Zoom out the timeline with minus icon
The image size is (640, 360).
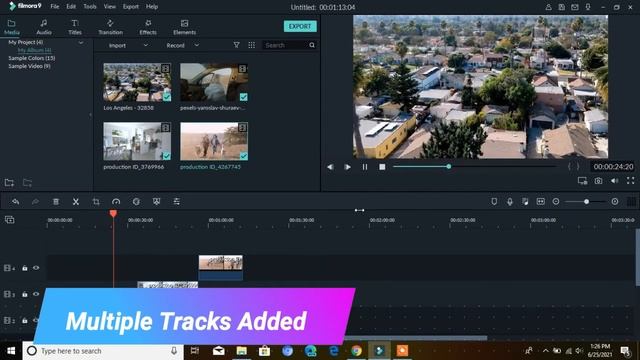(x=556, y=202)
